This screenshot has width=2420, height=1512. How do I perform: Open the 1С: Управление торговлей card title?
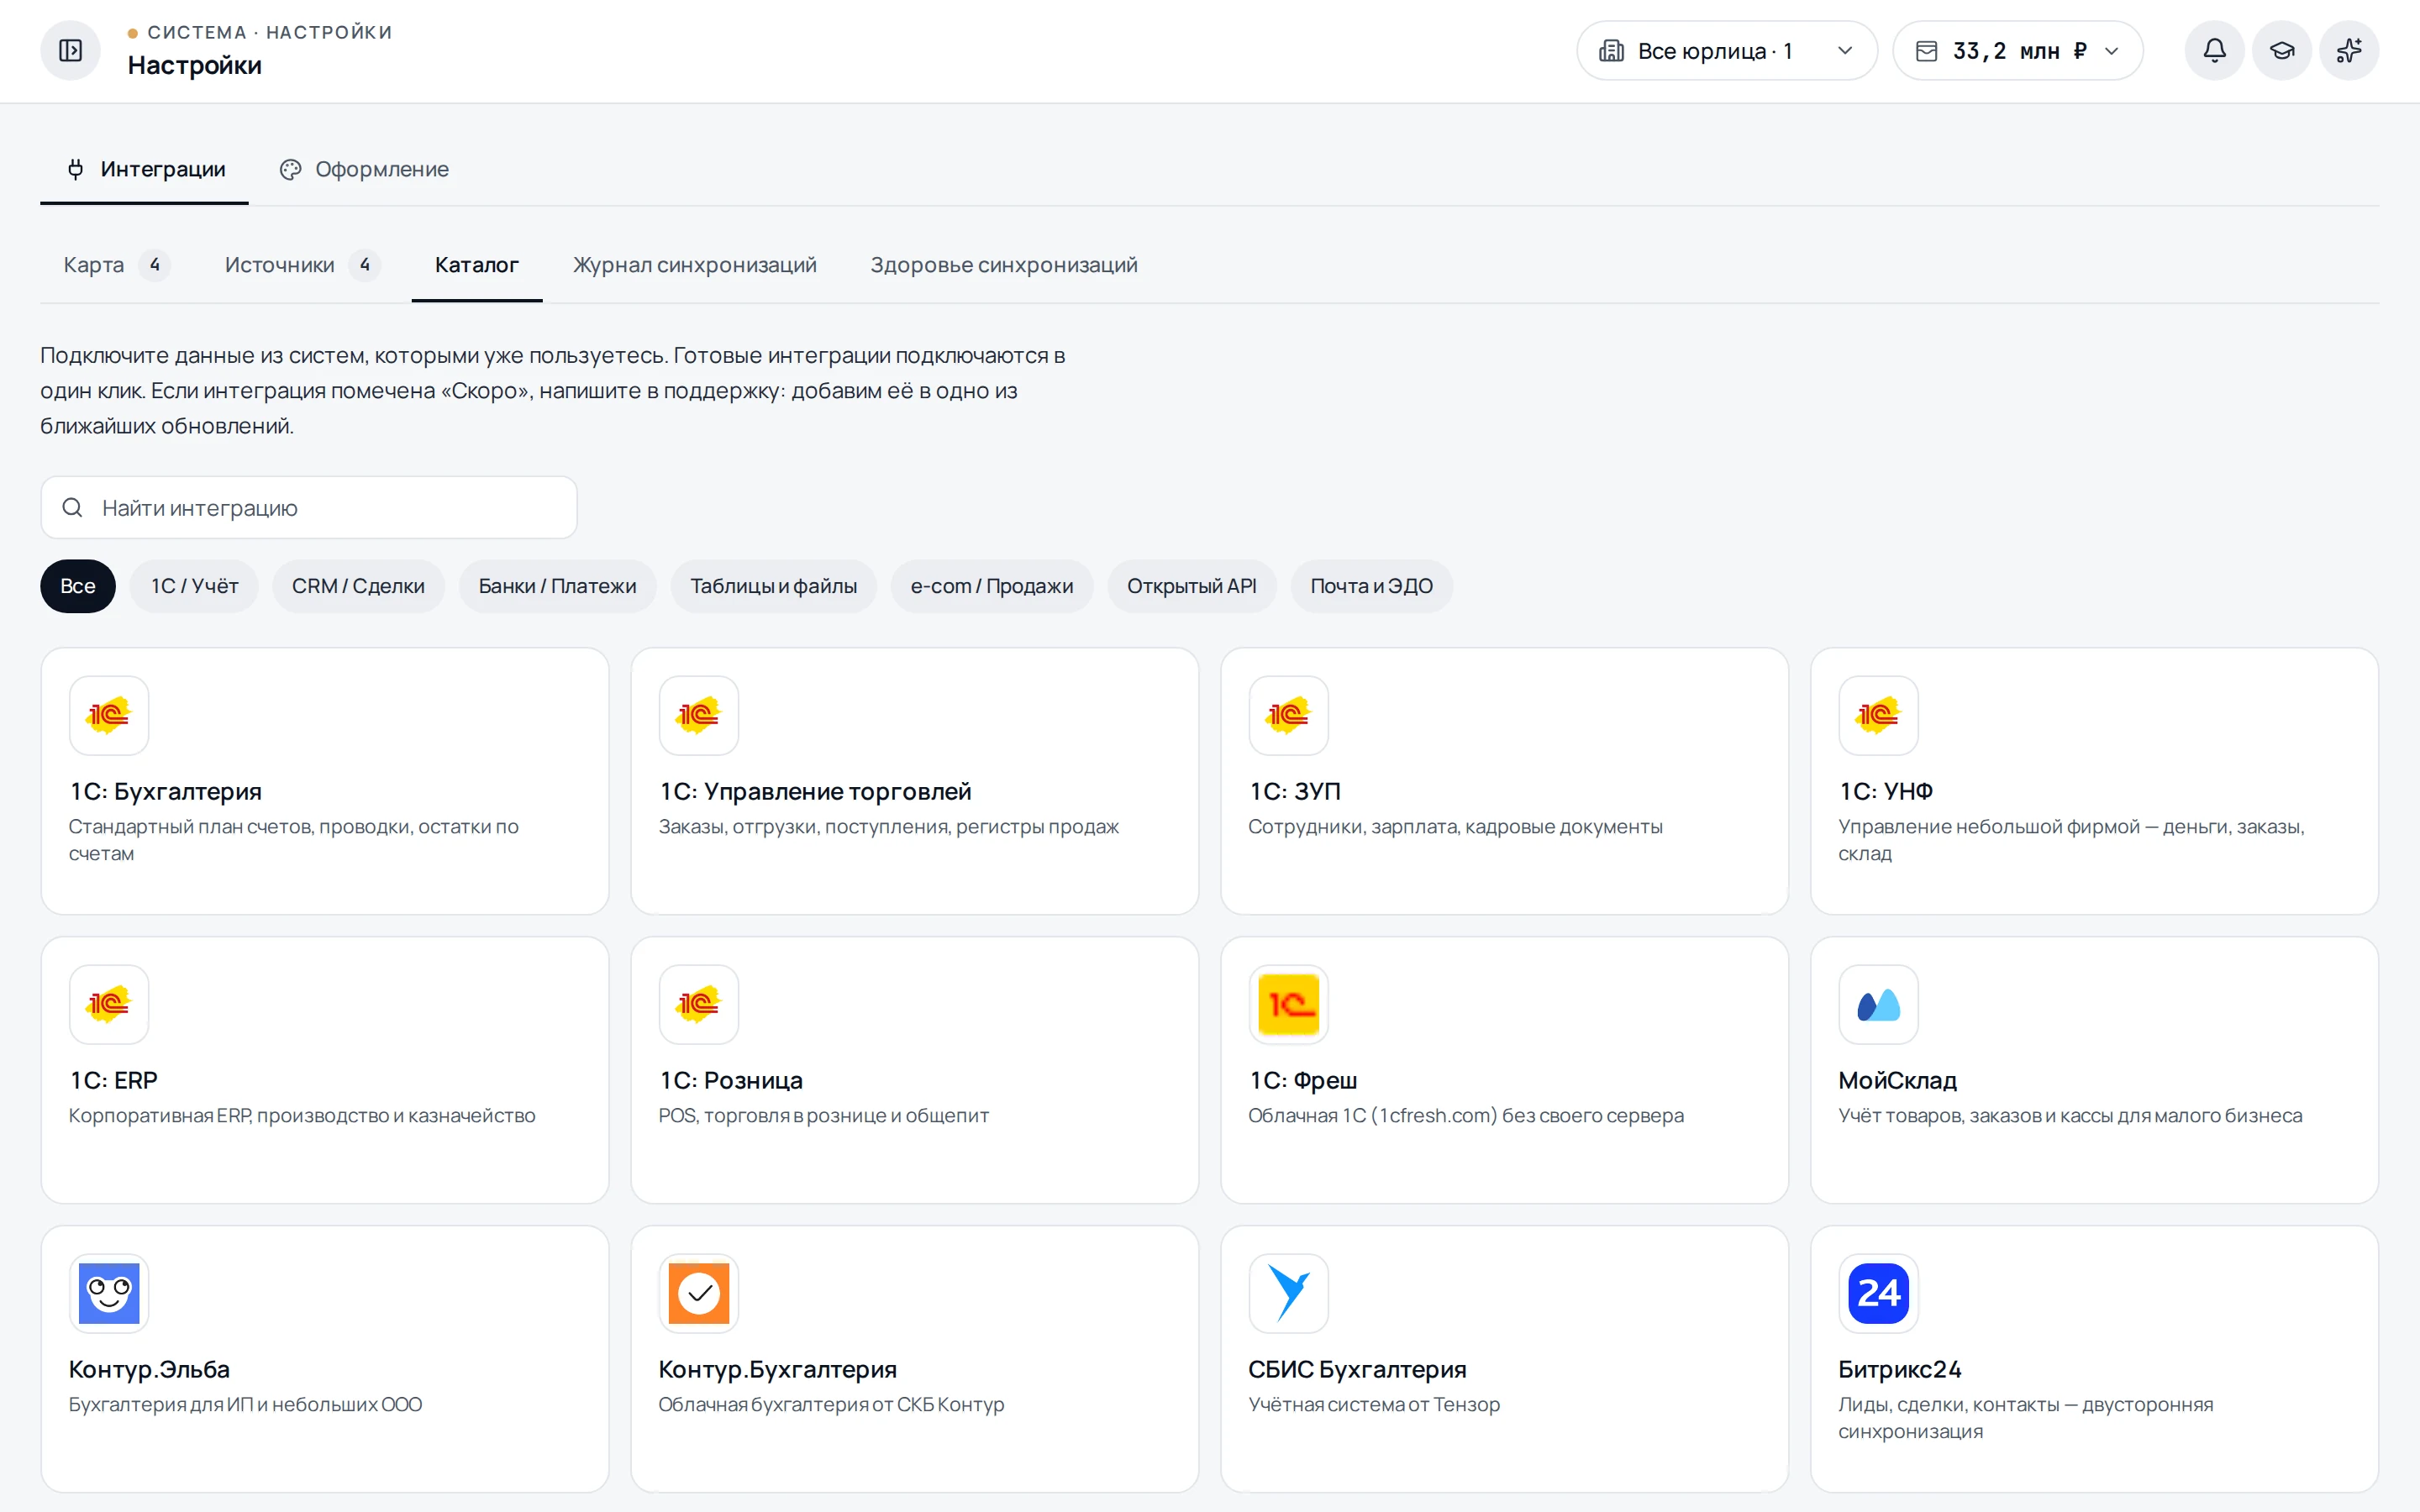coord(815,792)
